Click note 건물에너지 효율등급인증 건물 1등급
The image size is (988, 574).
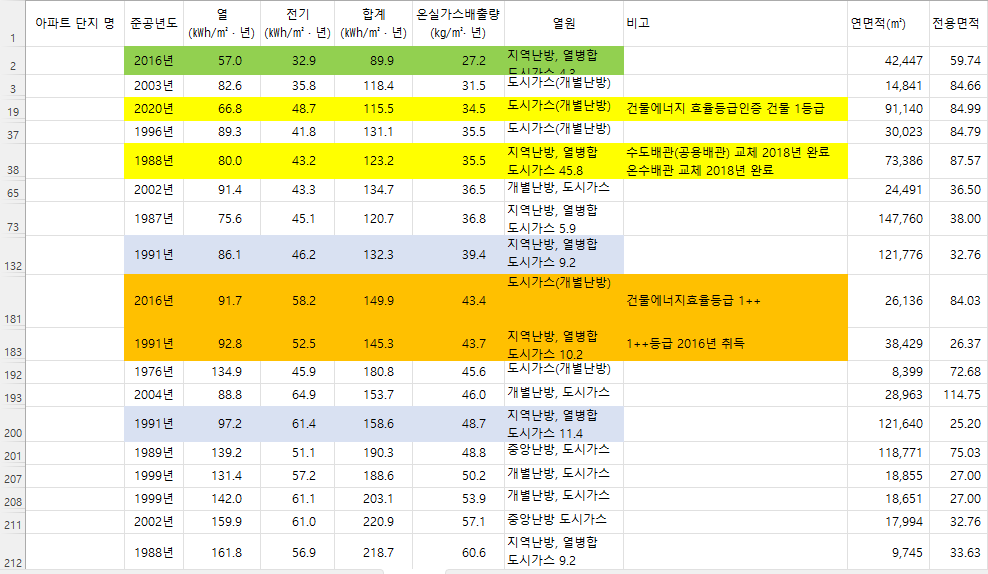735,109
